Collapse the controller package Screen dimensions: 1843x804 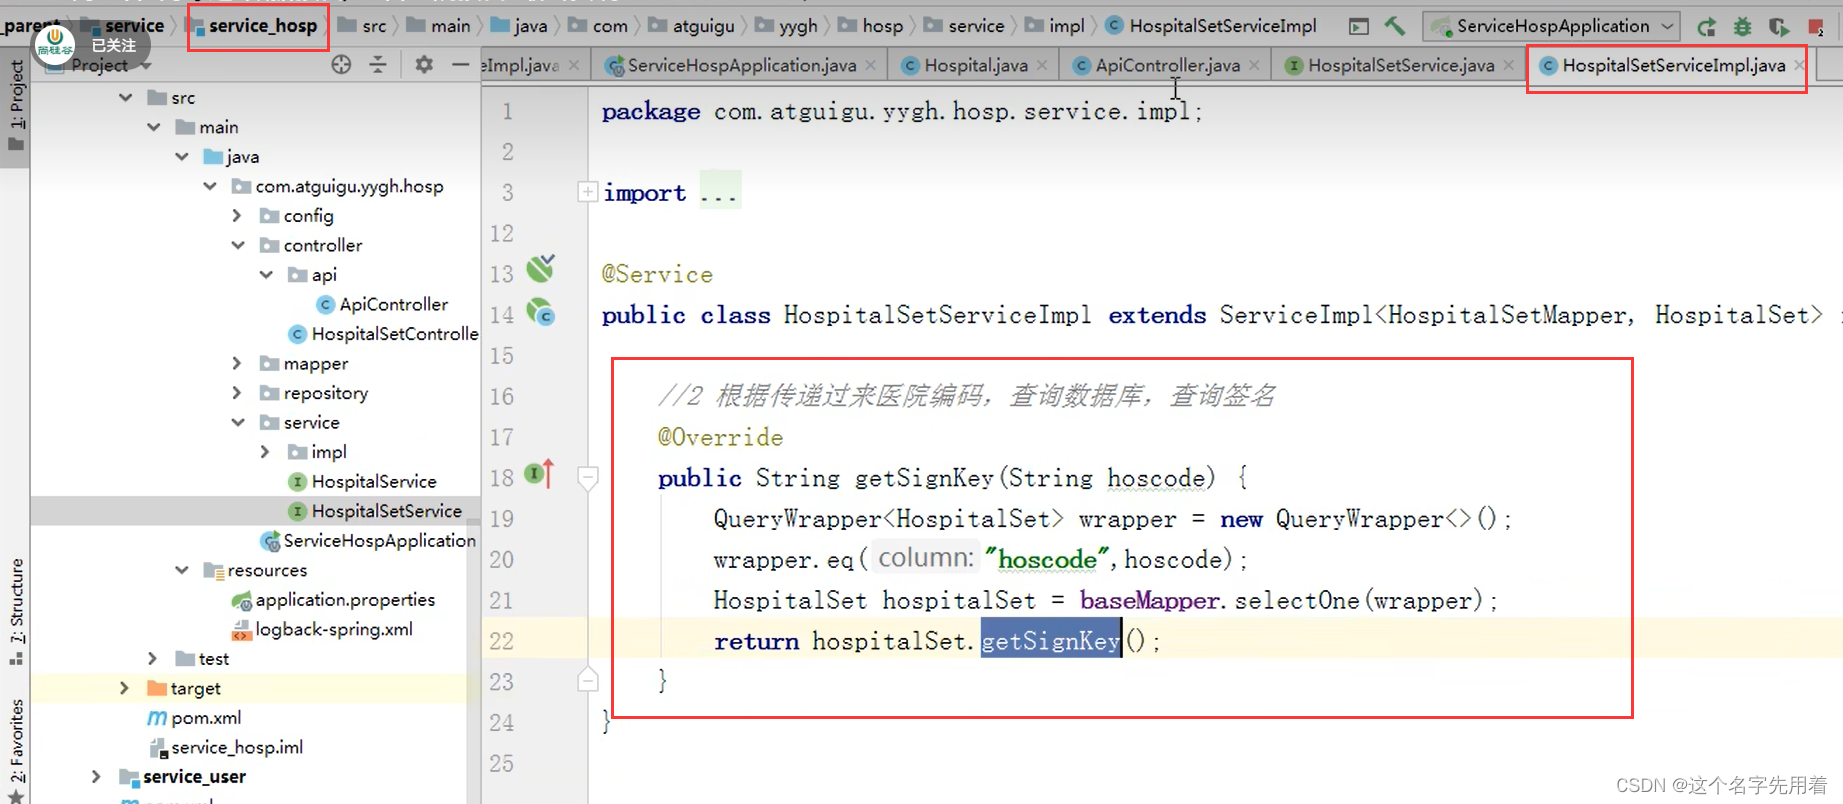click(x=237, y=245)
